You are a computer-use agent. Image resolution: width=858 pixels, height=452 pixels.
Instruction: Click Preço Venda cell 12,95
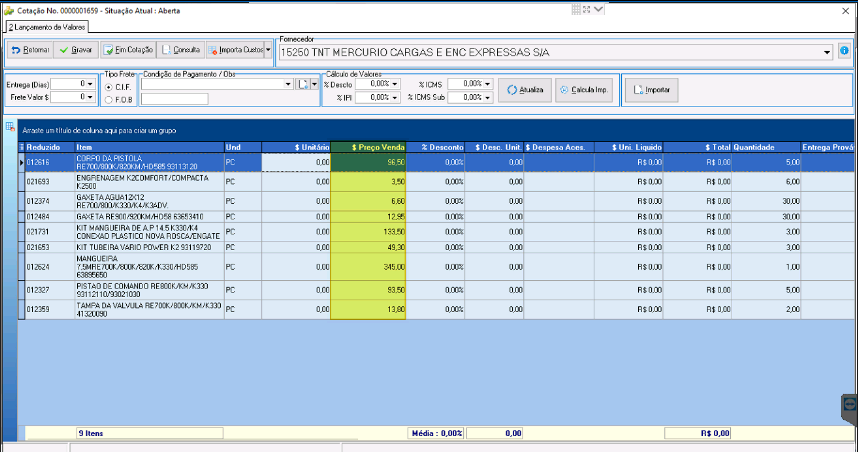(368, 217)
